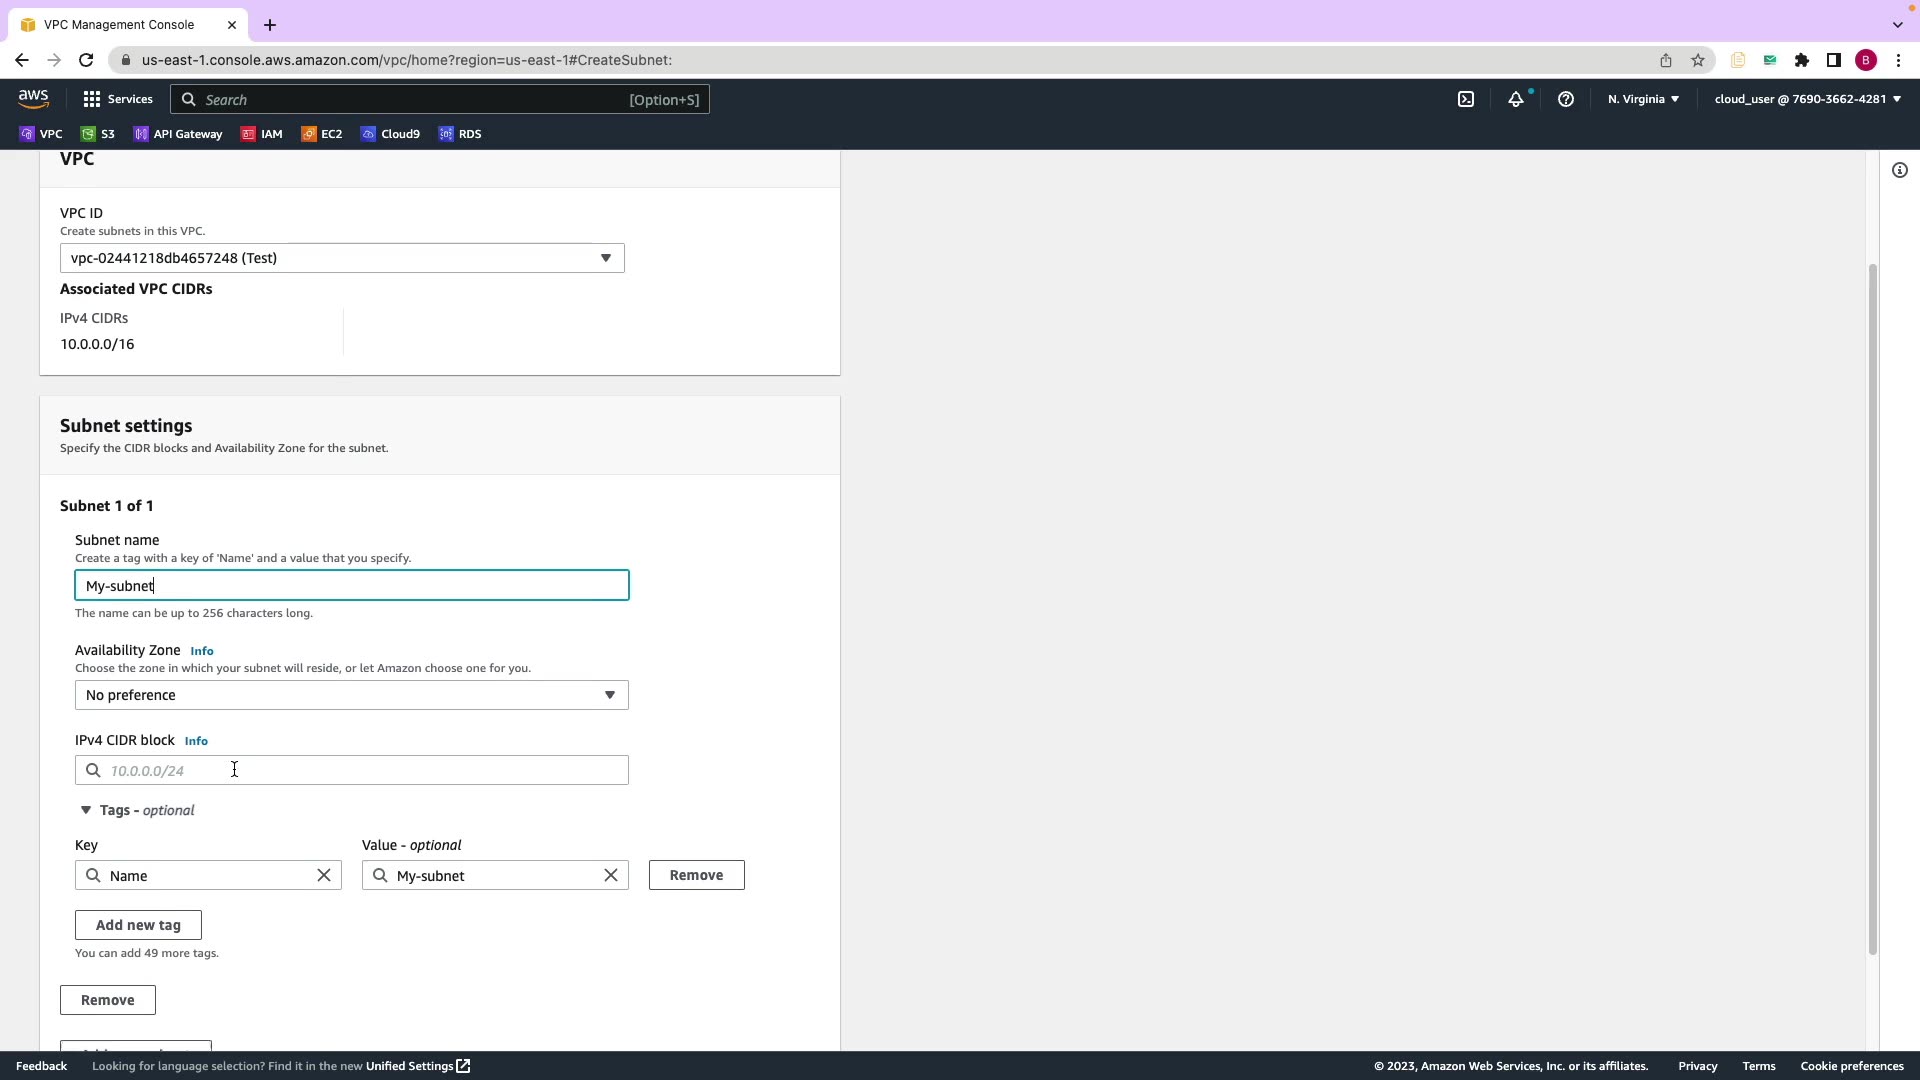Open the notifications bell

tap(1516, 99)
